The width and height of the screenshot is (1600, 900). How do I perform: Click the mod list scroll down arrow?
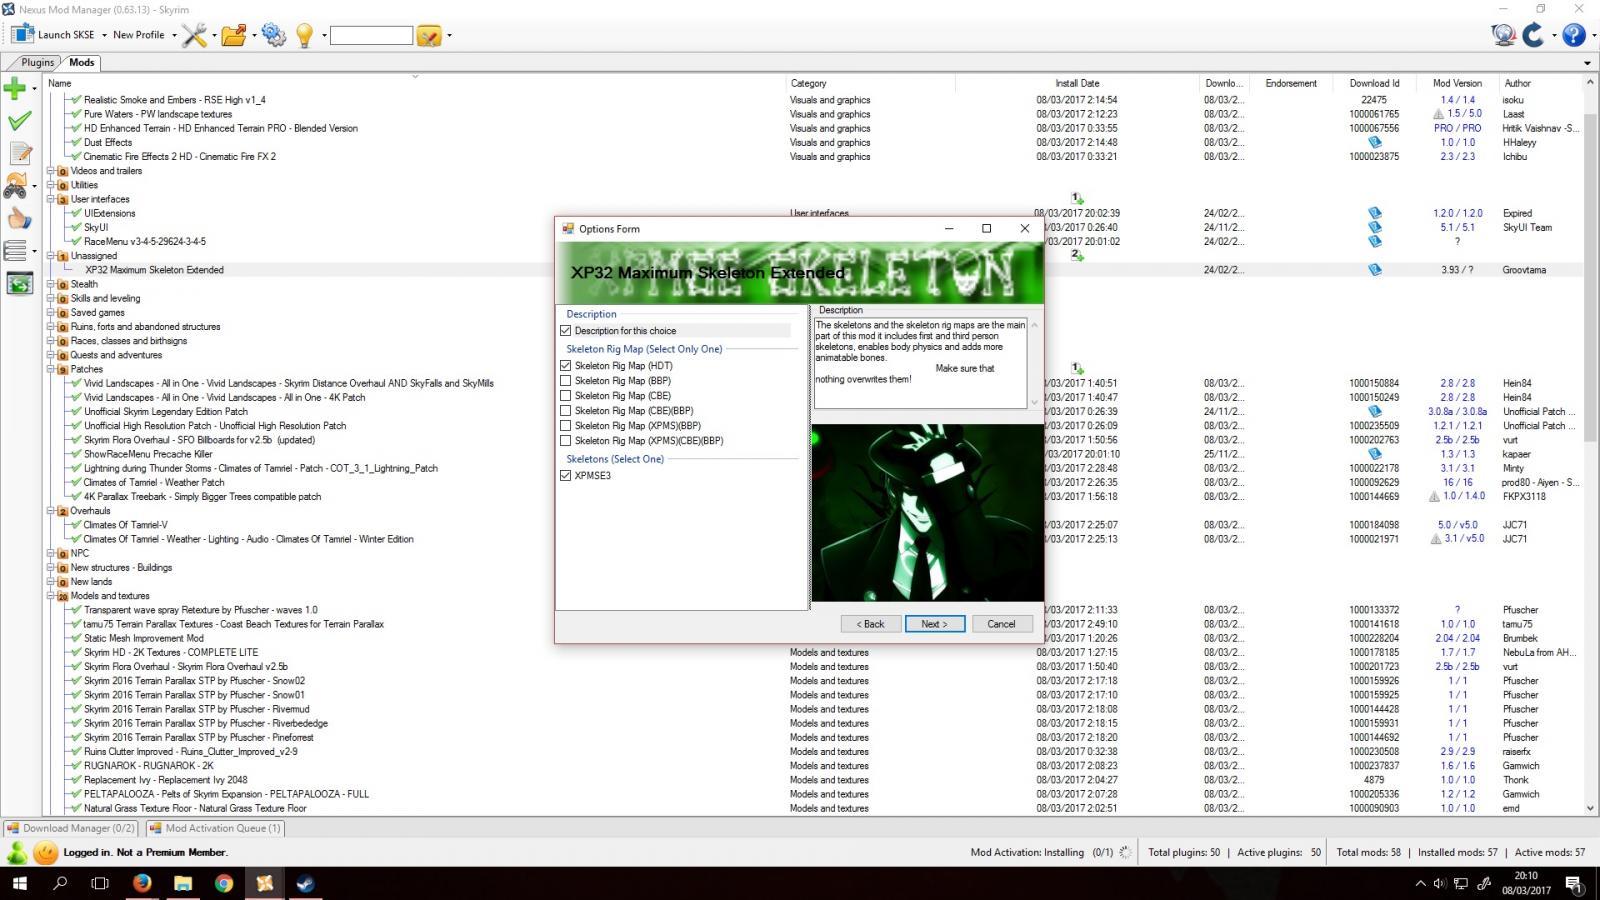coord(1590,808)
